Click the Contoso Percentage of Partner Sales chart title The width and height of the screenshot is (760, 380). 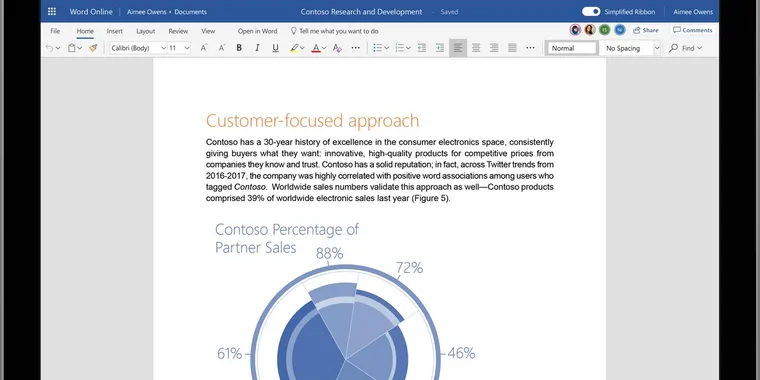pos(286,238)
